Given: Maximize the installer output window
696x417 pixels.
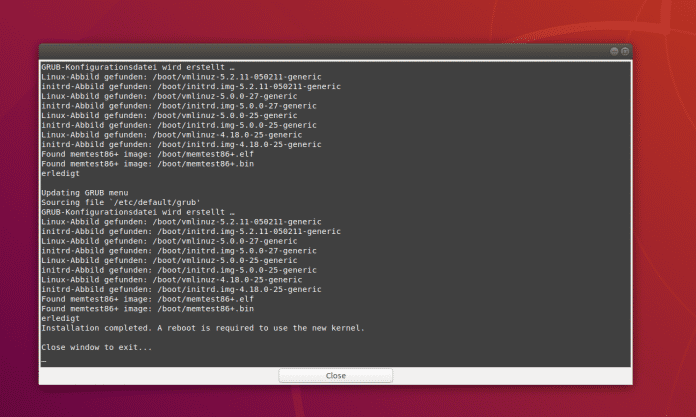Looking at the screenshot, I should (625, 51).
